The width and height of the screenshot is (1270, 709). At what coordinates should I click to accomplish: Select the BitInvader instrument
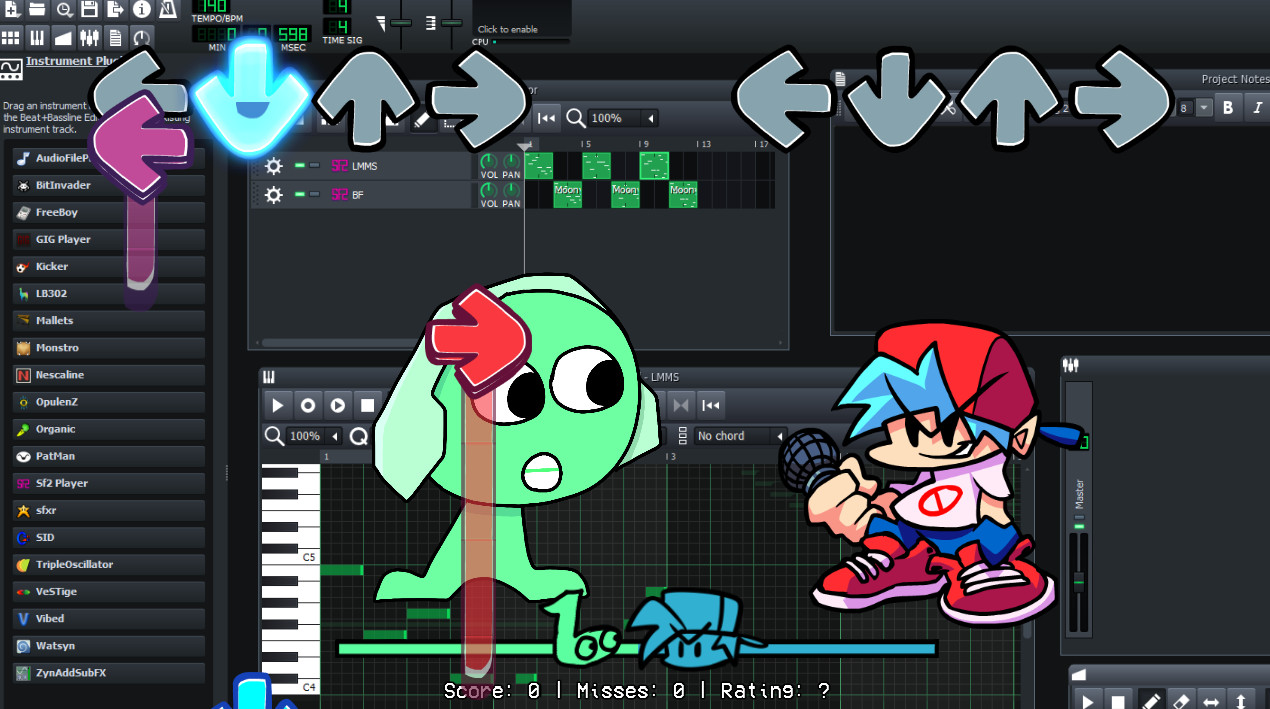(109, 185)
